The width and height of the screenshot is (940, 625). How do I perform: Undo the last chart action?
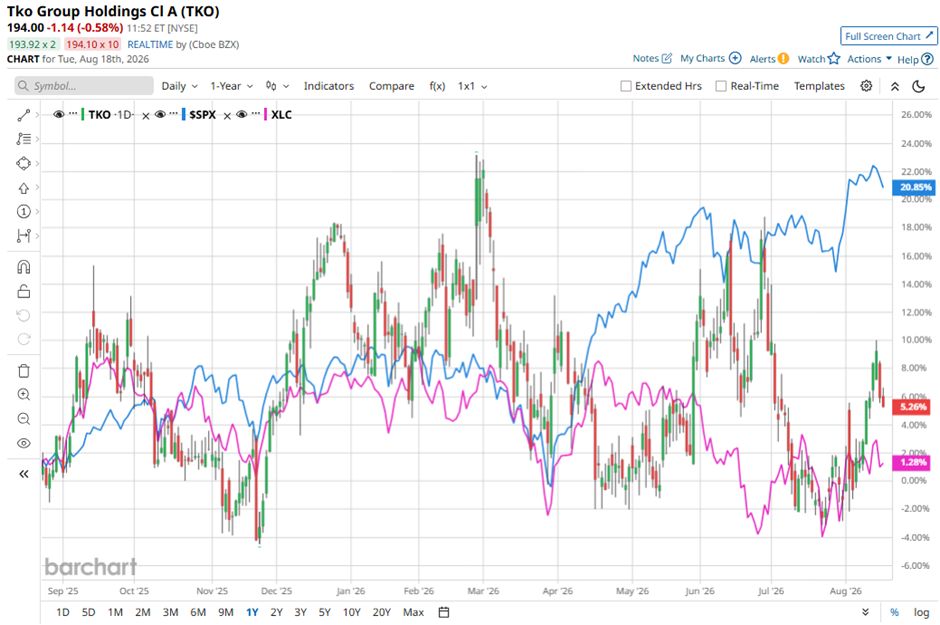(x=23, y=315)
